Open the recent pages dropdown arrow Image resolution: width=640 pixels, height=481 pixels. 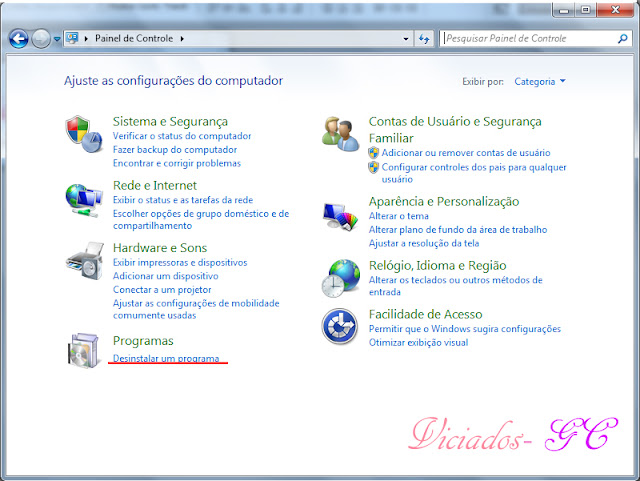[x=57, y=39]
